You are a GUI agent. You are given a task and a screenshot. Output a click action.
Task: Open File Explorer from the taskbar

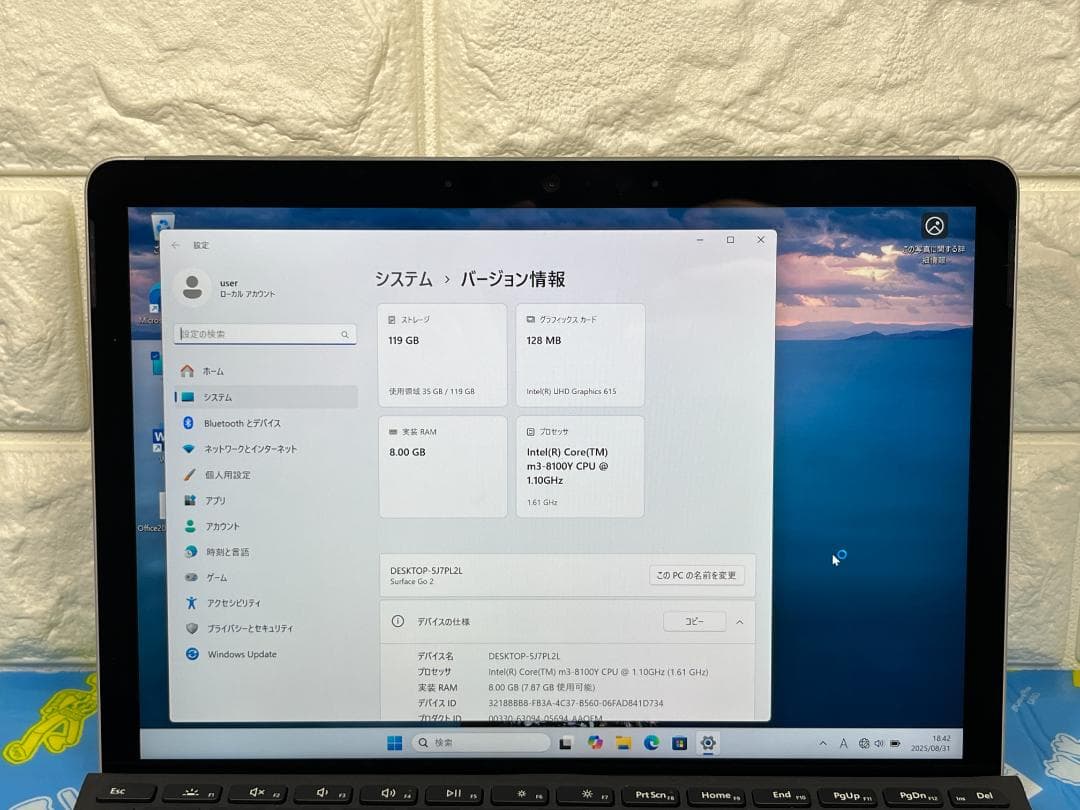click(x=622, y=743)
